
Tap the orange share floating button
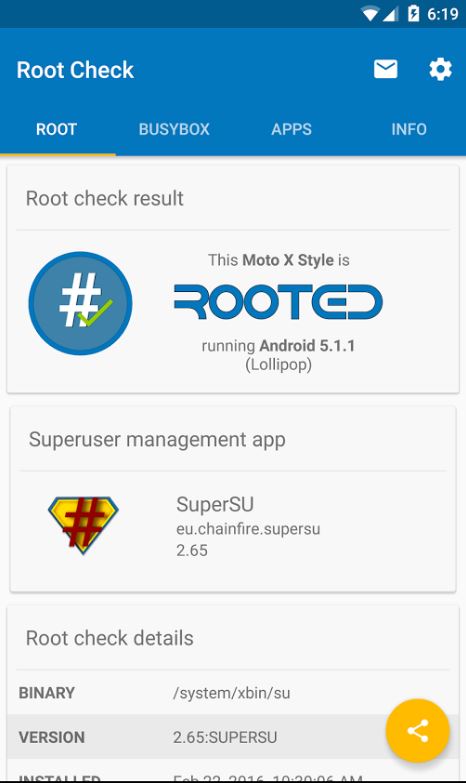tap(418, 731)
